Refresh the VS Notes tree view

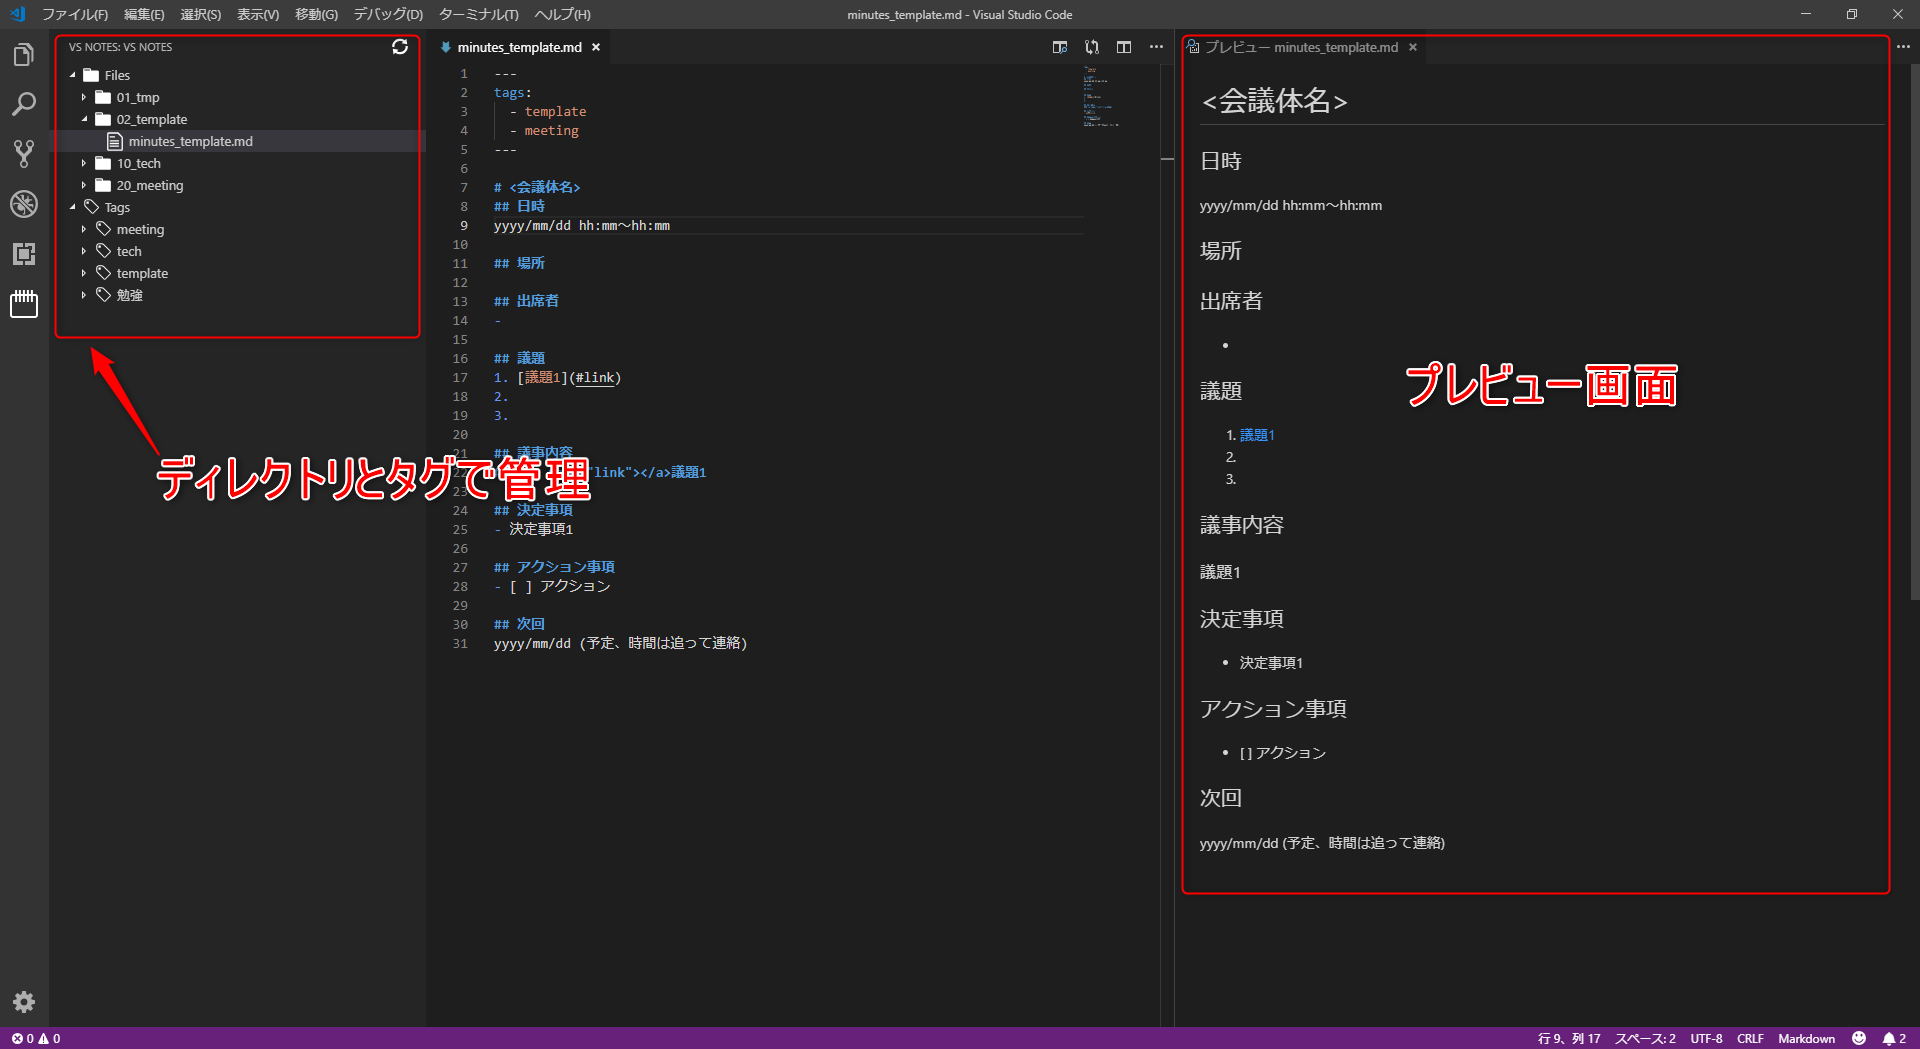click(x=400, y=47)
